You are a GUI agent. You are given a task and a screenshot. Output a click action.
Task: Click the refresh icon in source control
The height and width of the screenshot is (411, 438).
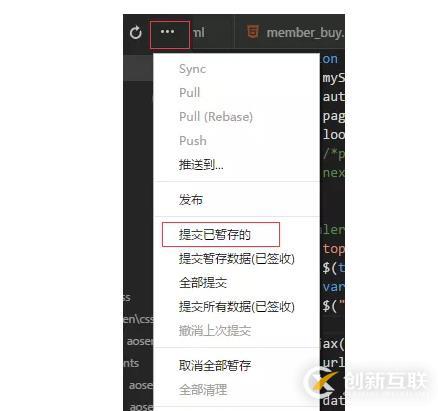point(136,33)
